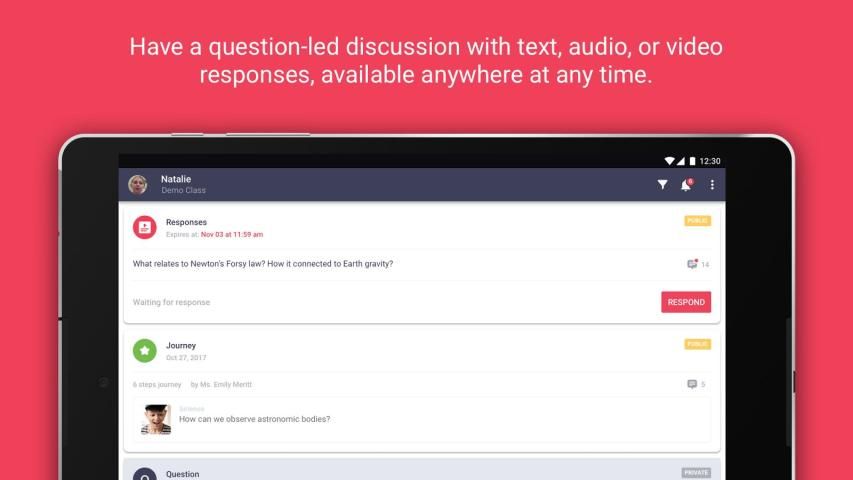Image resolution: width=853 pixels, height=480 pixels.
Task: Tap the dark Question post icon
Action: pos(145,475)
